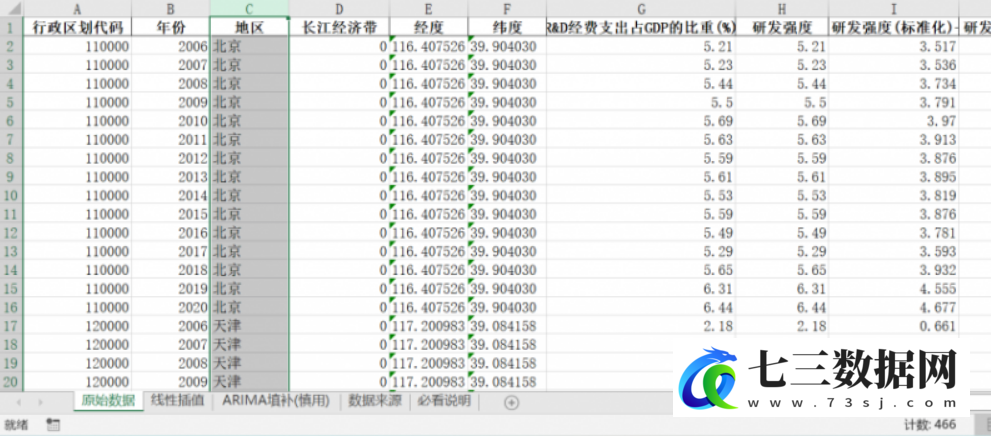The width and height of the screenshot is (991, 438).
Task: Click the 3.536 cell
Action: [x=894, y=64]
